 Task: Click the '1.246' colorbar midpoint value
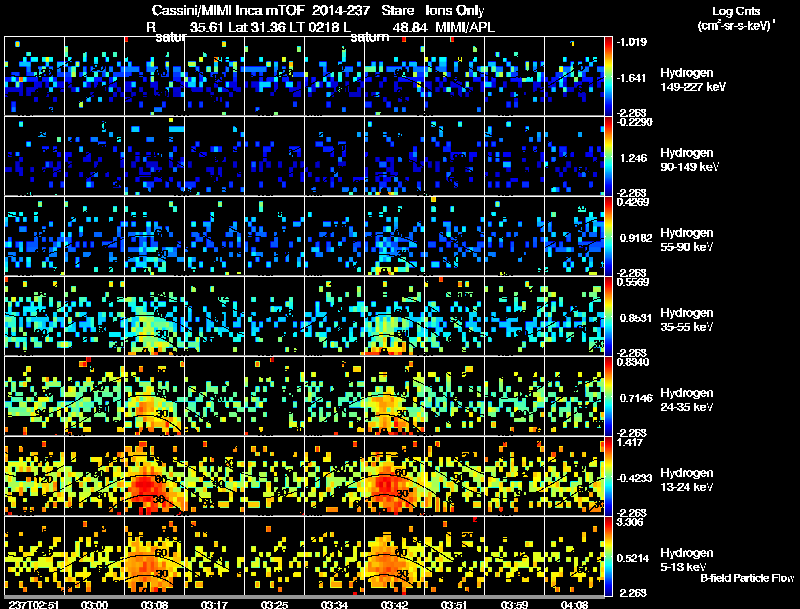pos(636,158)
